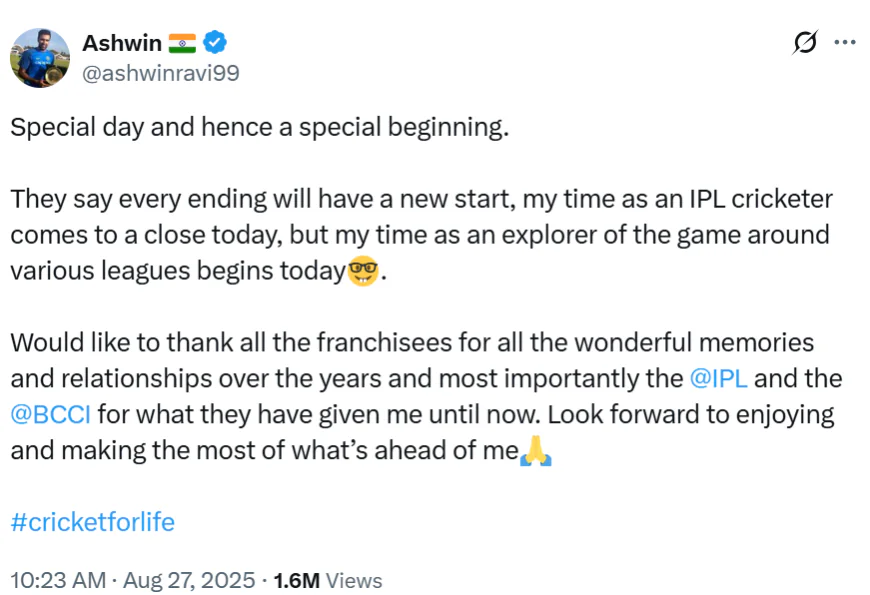Click the nerd face emoji after 'today'
Screen dimensions: 870x595
point(363,271)
